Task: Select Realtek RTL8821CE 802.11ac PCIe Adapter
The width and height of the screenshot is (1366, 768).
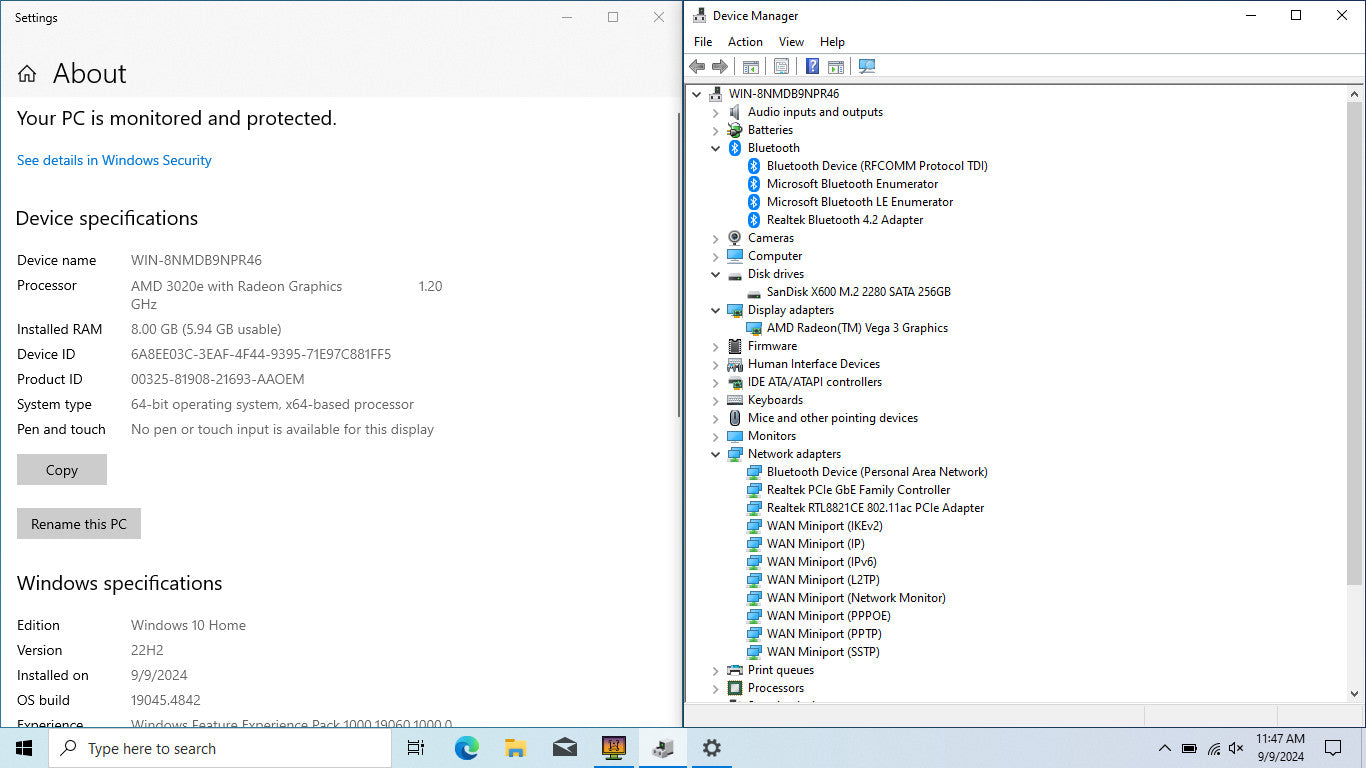Action: 875,508
